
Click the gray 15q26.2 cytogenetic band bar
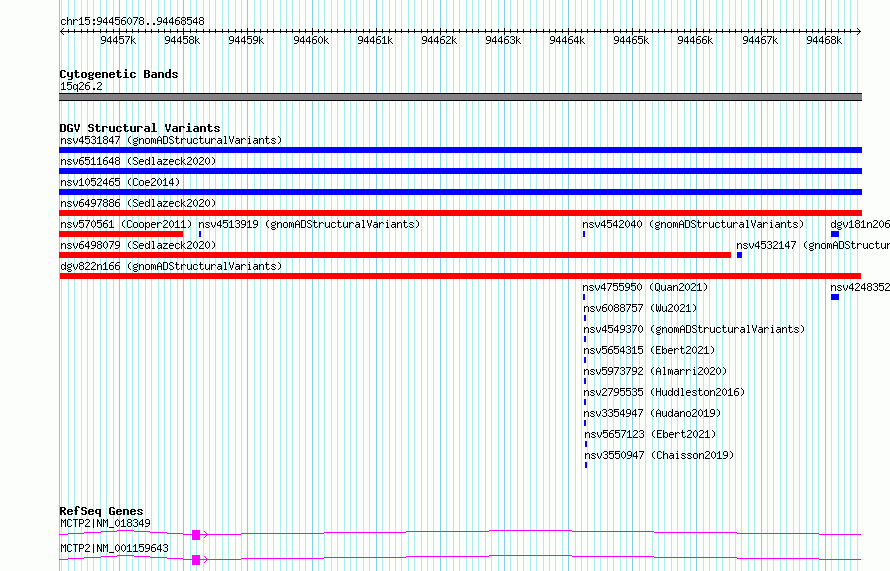click(460, 97)
